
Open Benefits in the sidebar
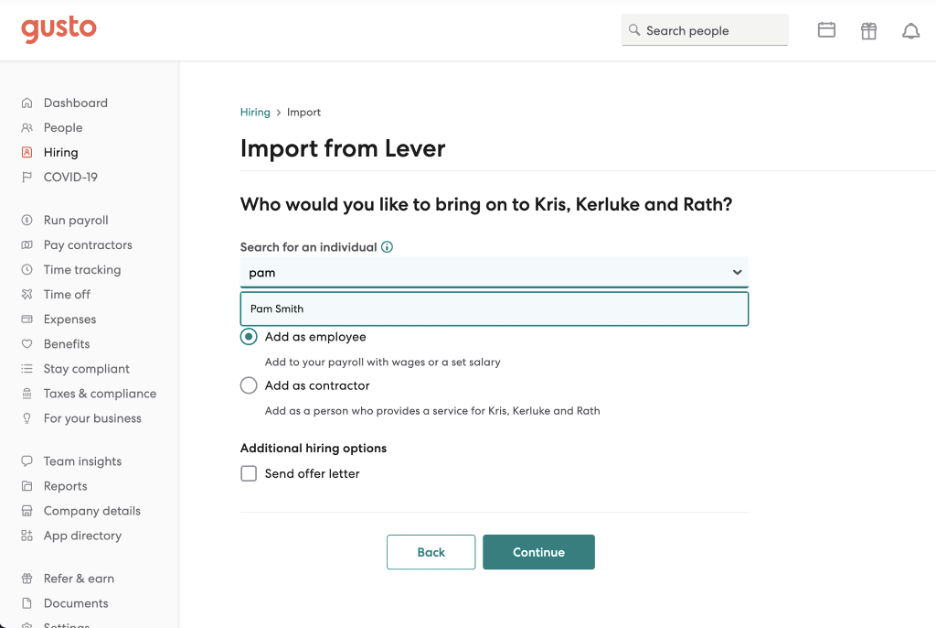[x=66, y=344]
